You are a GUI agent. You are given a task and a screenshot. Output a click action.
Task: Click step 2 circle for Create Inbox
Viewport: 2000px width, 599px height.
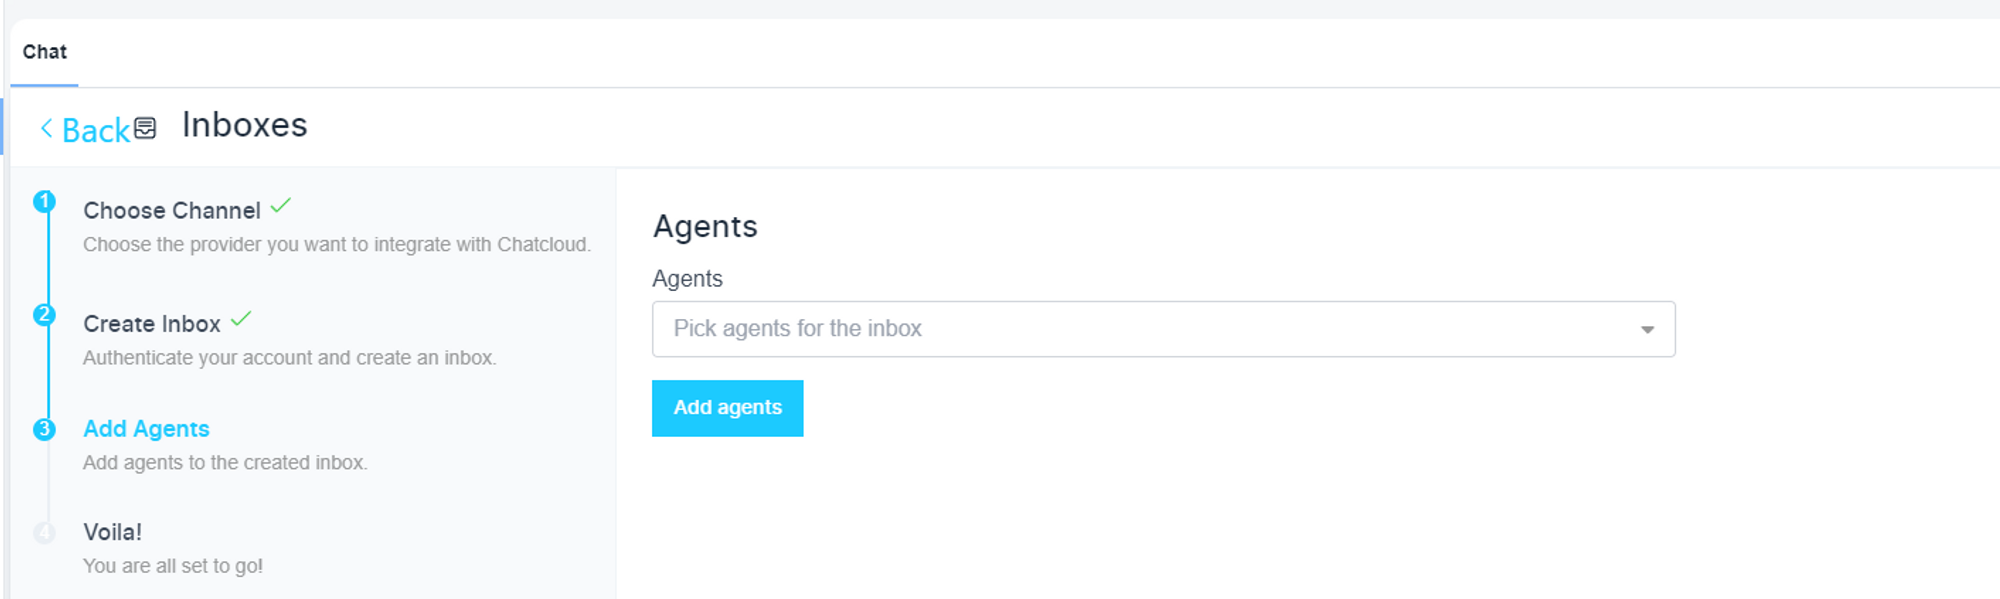[x=44, y=315]
